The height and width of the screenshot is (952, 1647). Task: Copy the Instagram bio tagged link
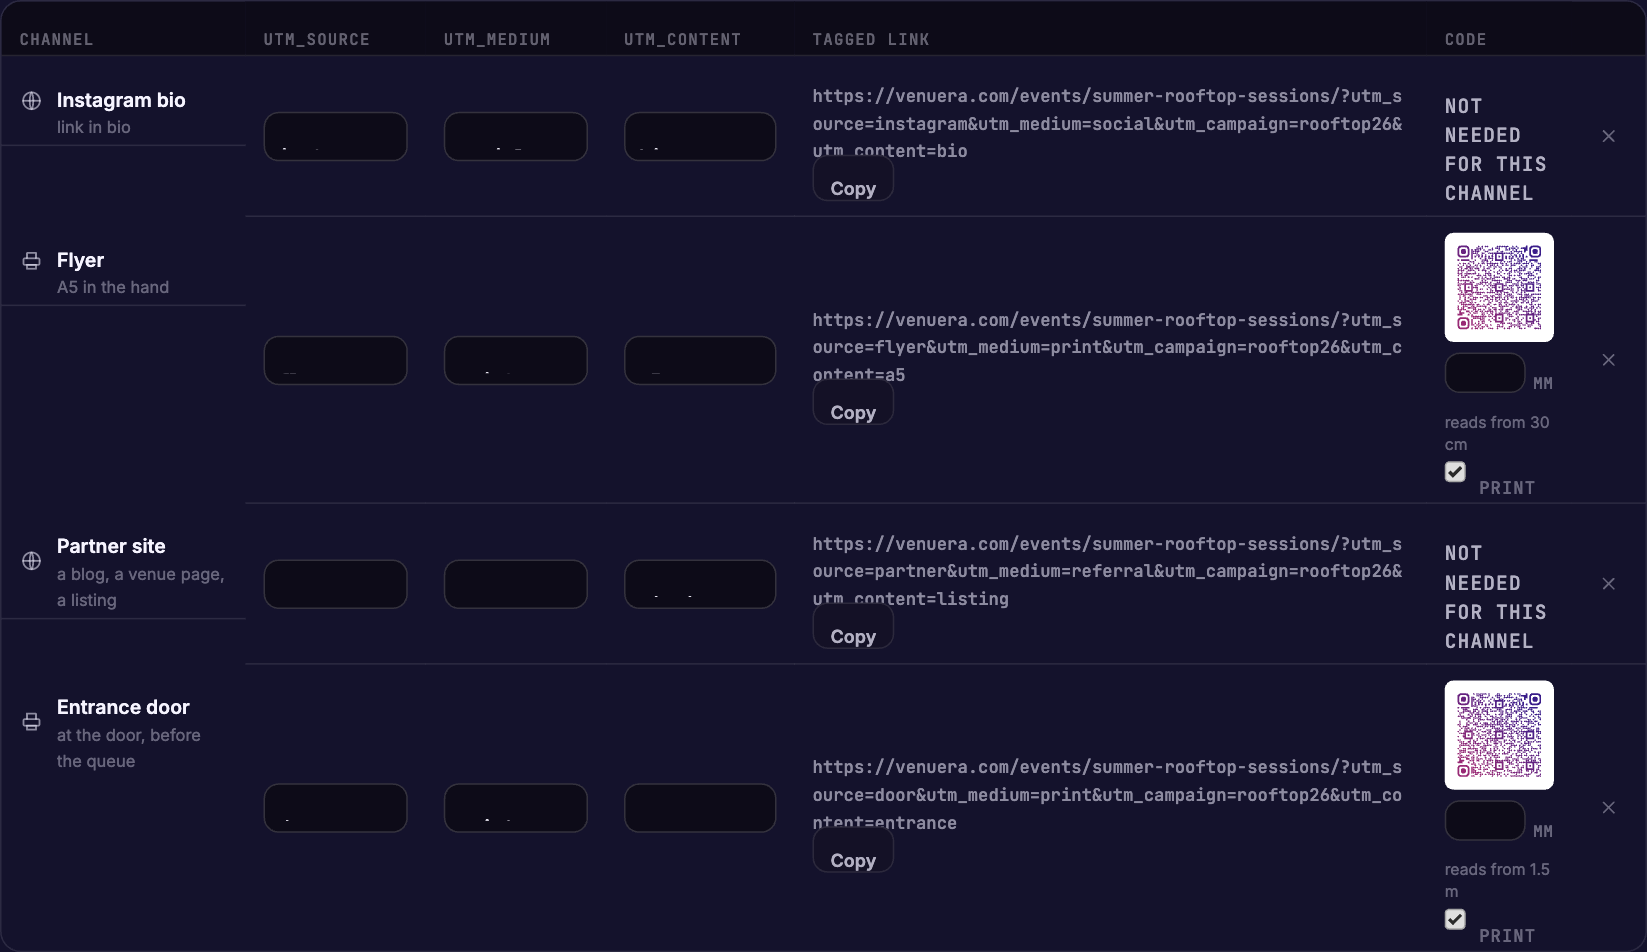853,180
